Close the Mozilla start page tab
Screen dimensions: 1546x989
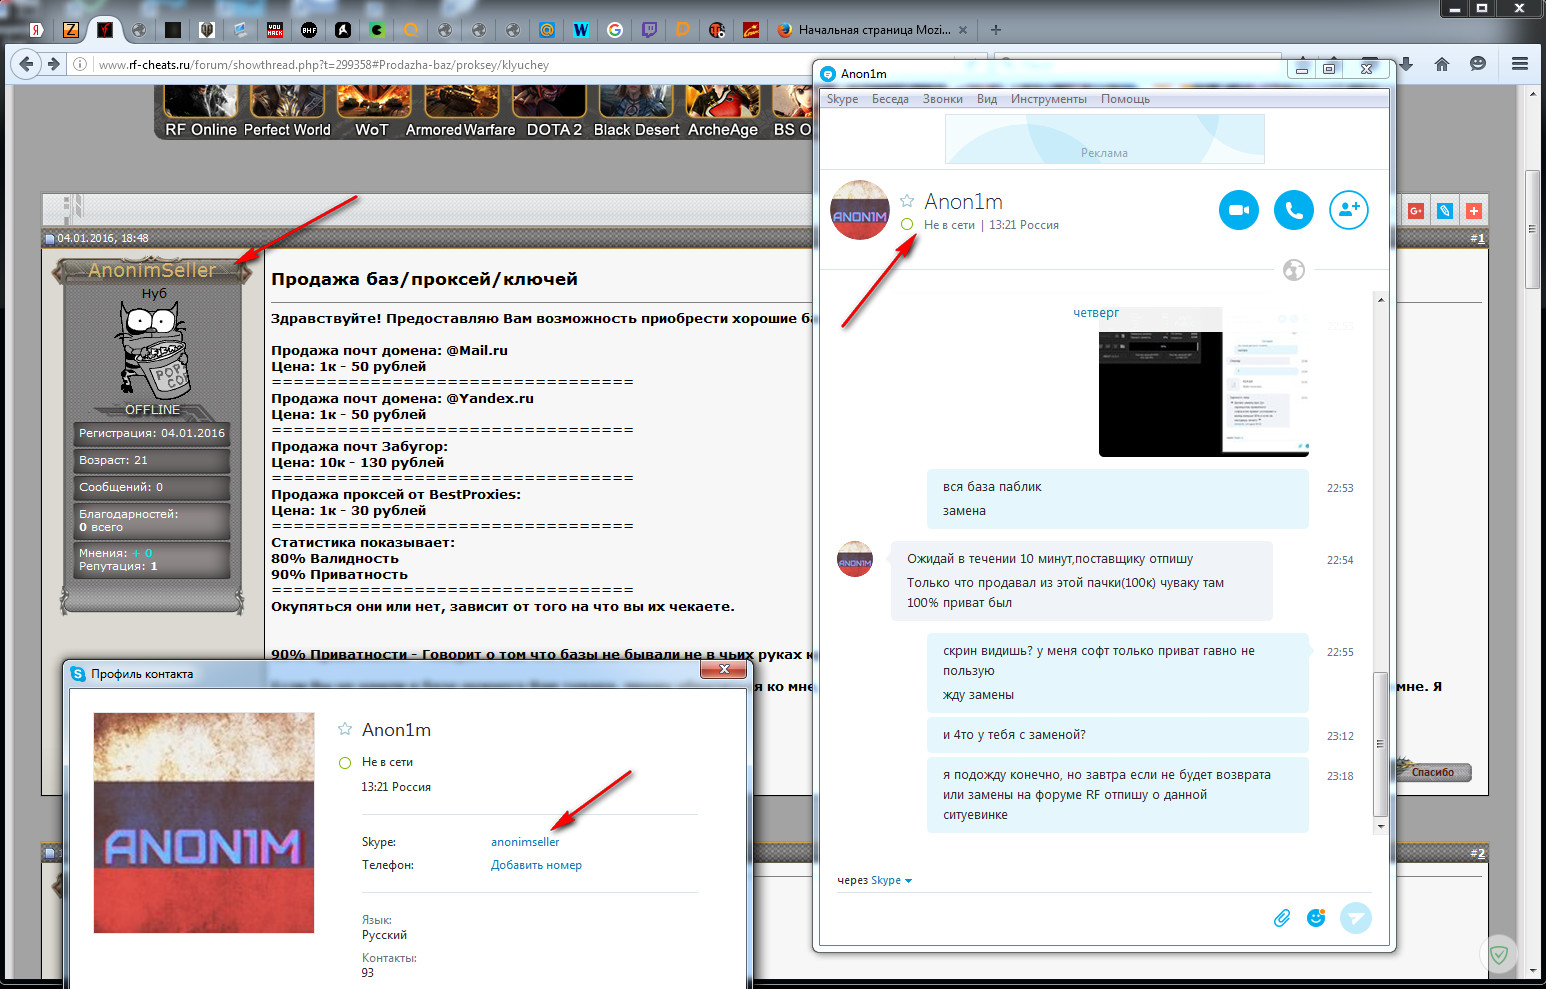[x=963, y=30]
